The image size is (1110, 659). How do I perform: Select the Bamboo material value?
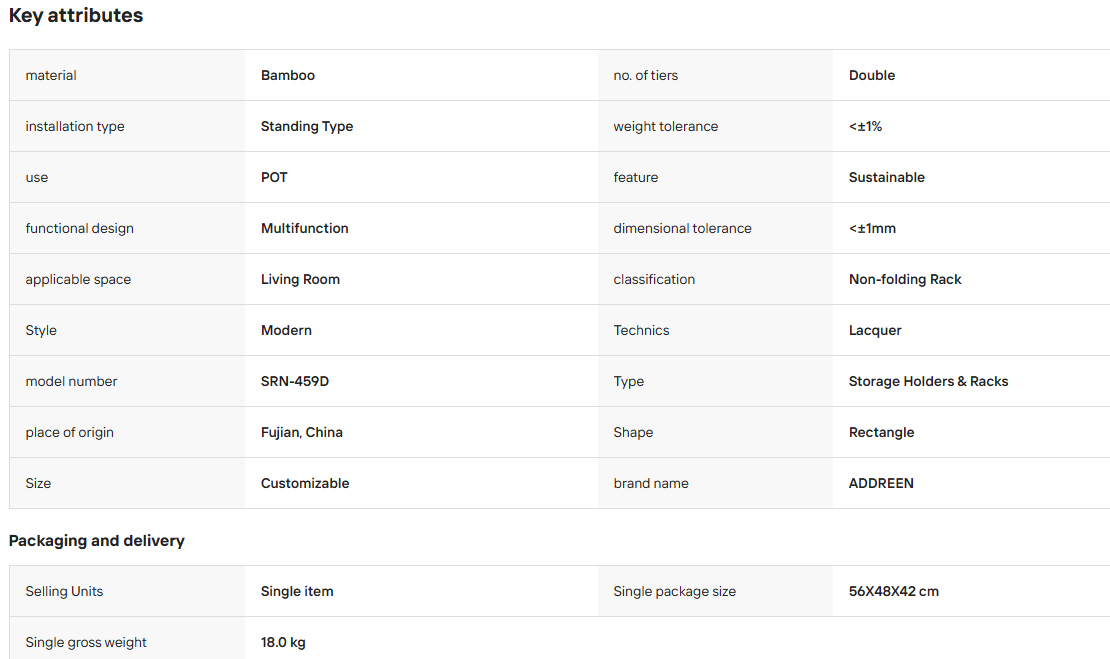[287, 75]
